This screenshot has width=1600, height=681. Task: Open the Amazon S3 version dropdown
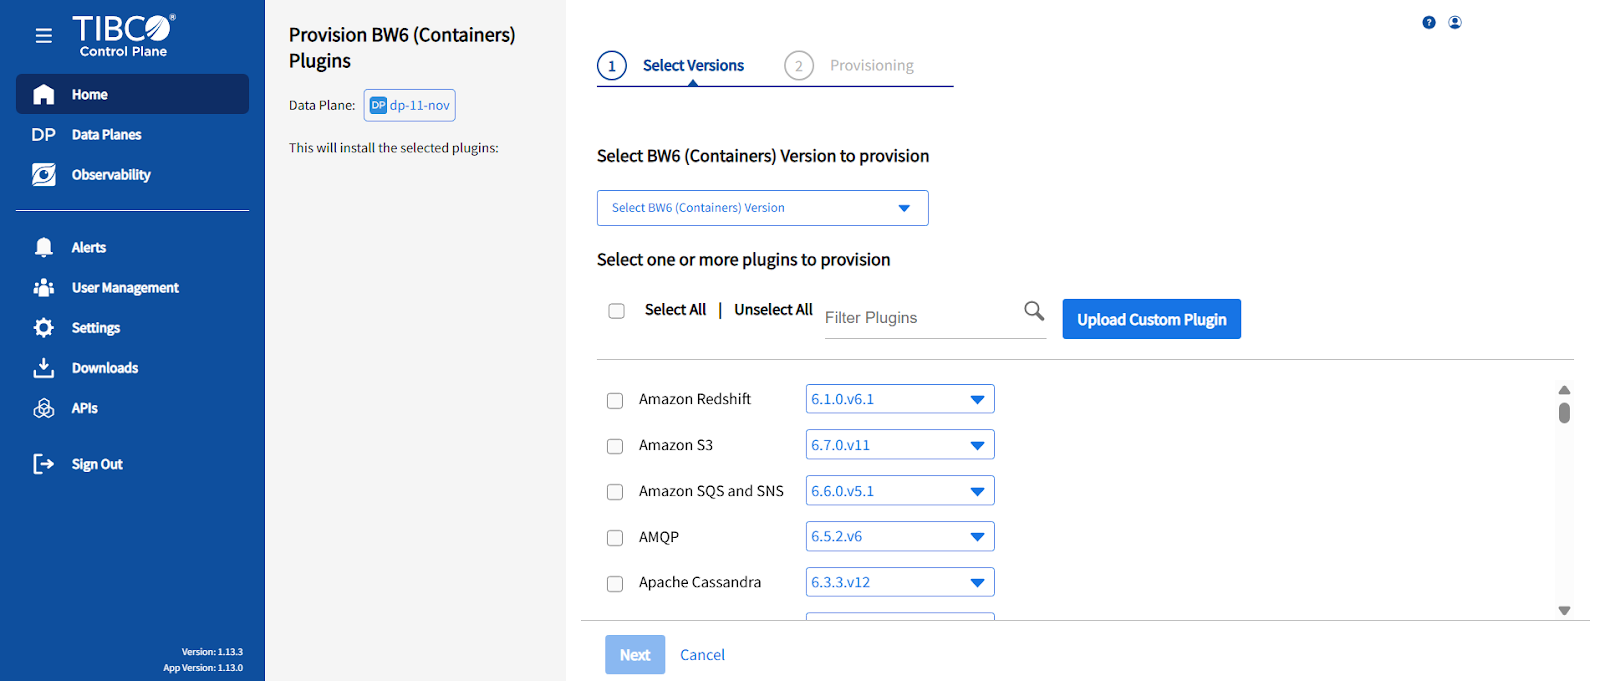click(899, 445)
